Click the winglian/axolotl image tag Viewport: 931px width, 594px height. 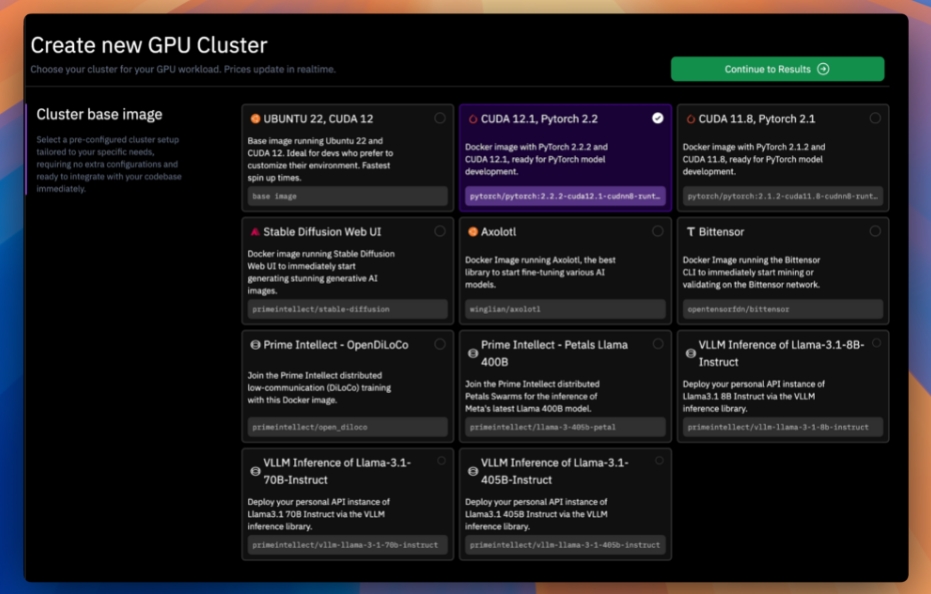565,309
